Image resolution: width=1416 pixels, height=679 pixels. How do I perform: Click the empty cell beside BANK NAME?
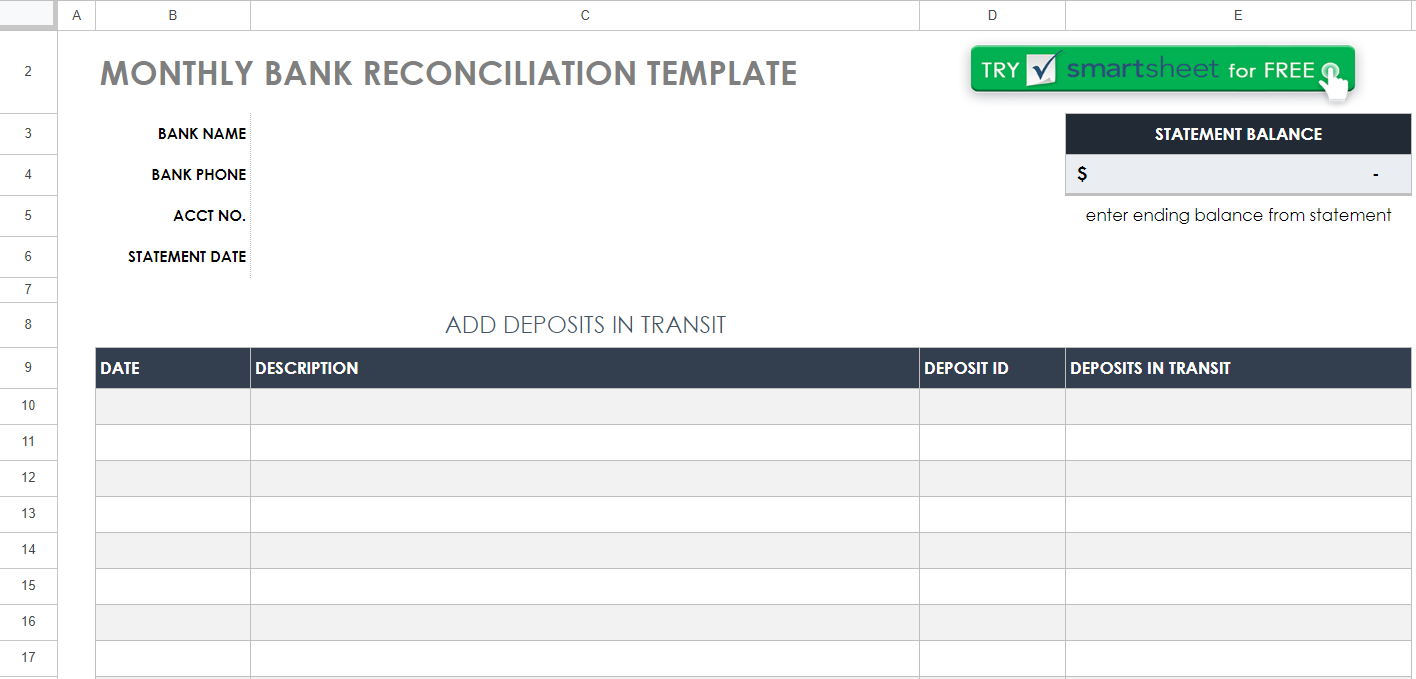coord(585,134)
